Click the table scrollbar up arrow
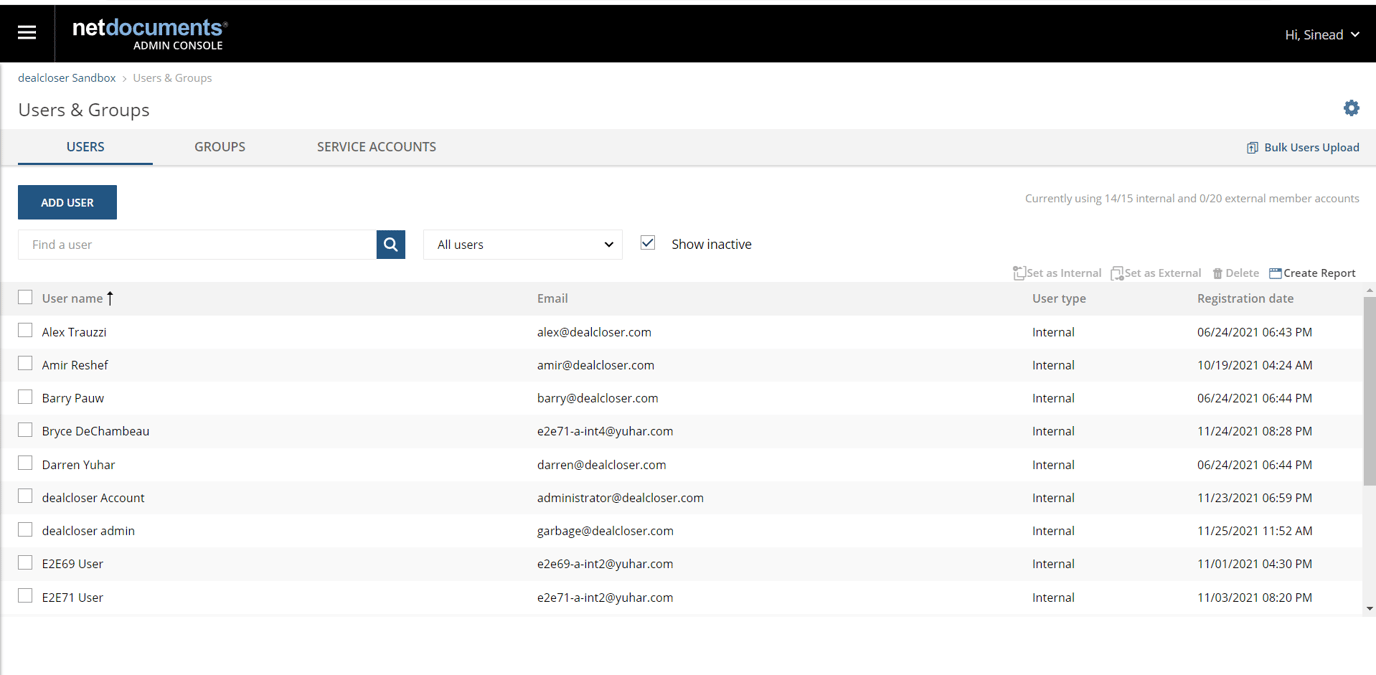Screen dimensions: 1376x675 (x=1369, y=290)
